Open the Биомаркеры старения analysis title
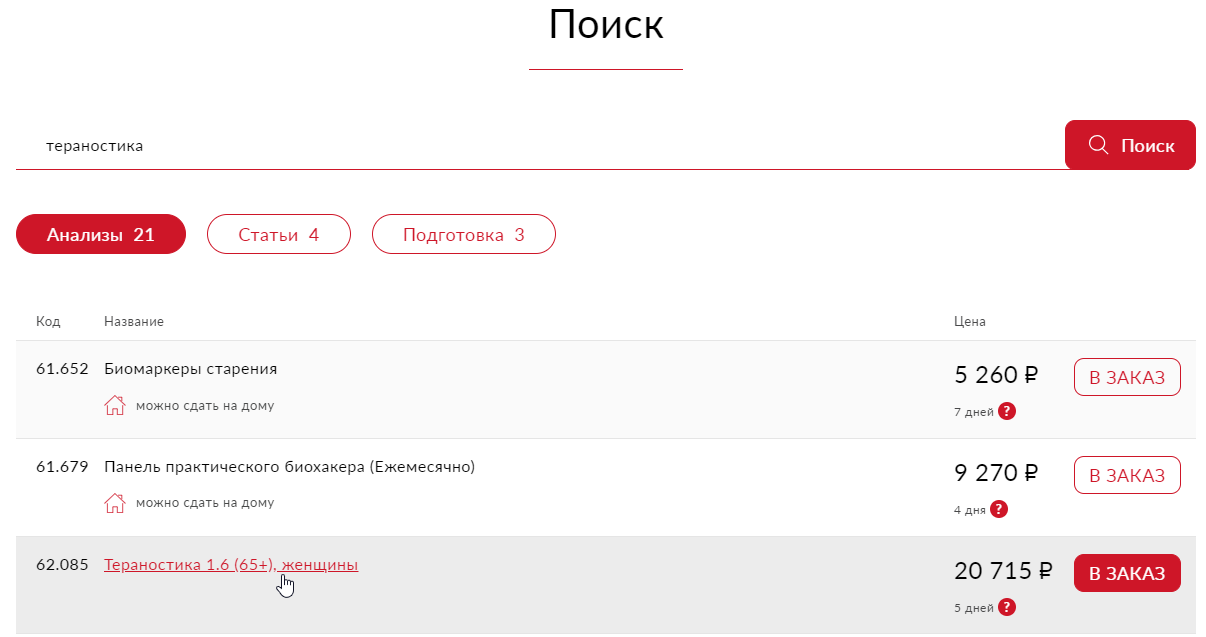The image size is (1206, 637). (x=191, y=369)
